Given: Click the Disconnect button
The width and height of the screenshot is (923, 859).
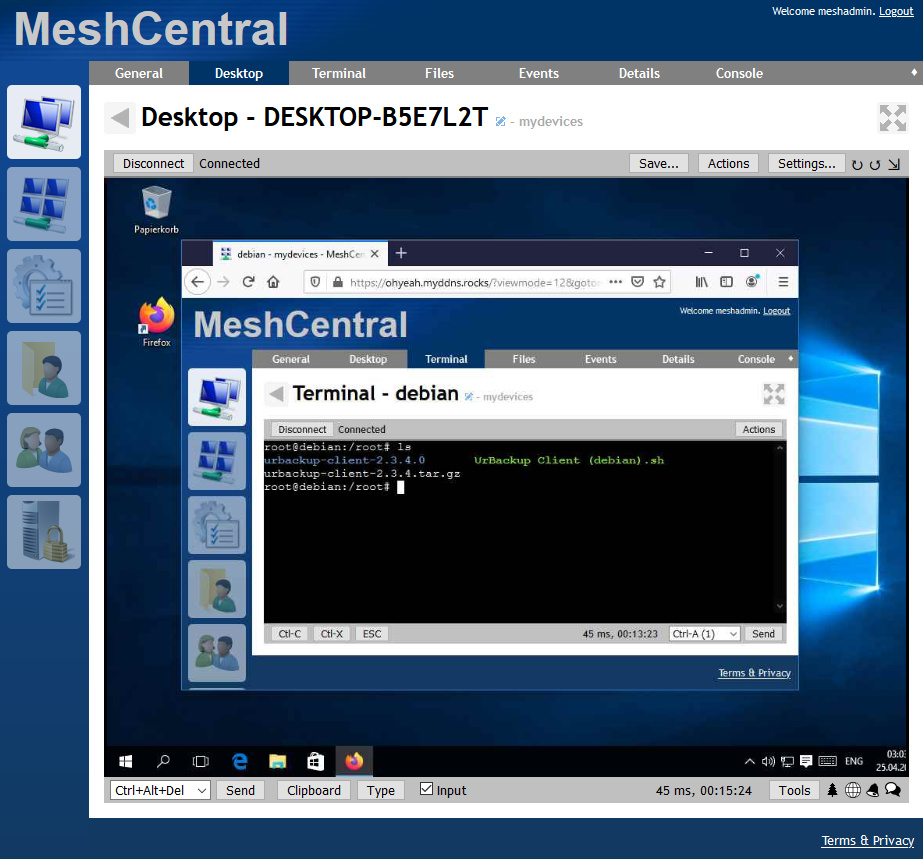Looking at the screenshot, I should (153, 163).
